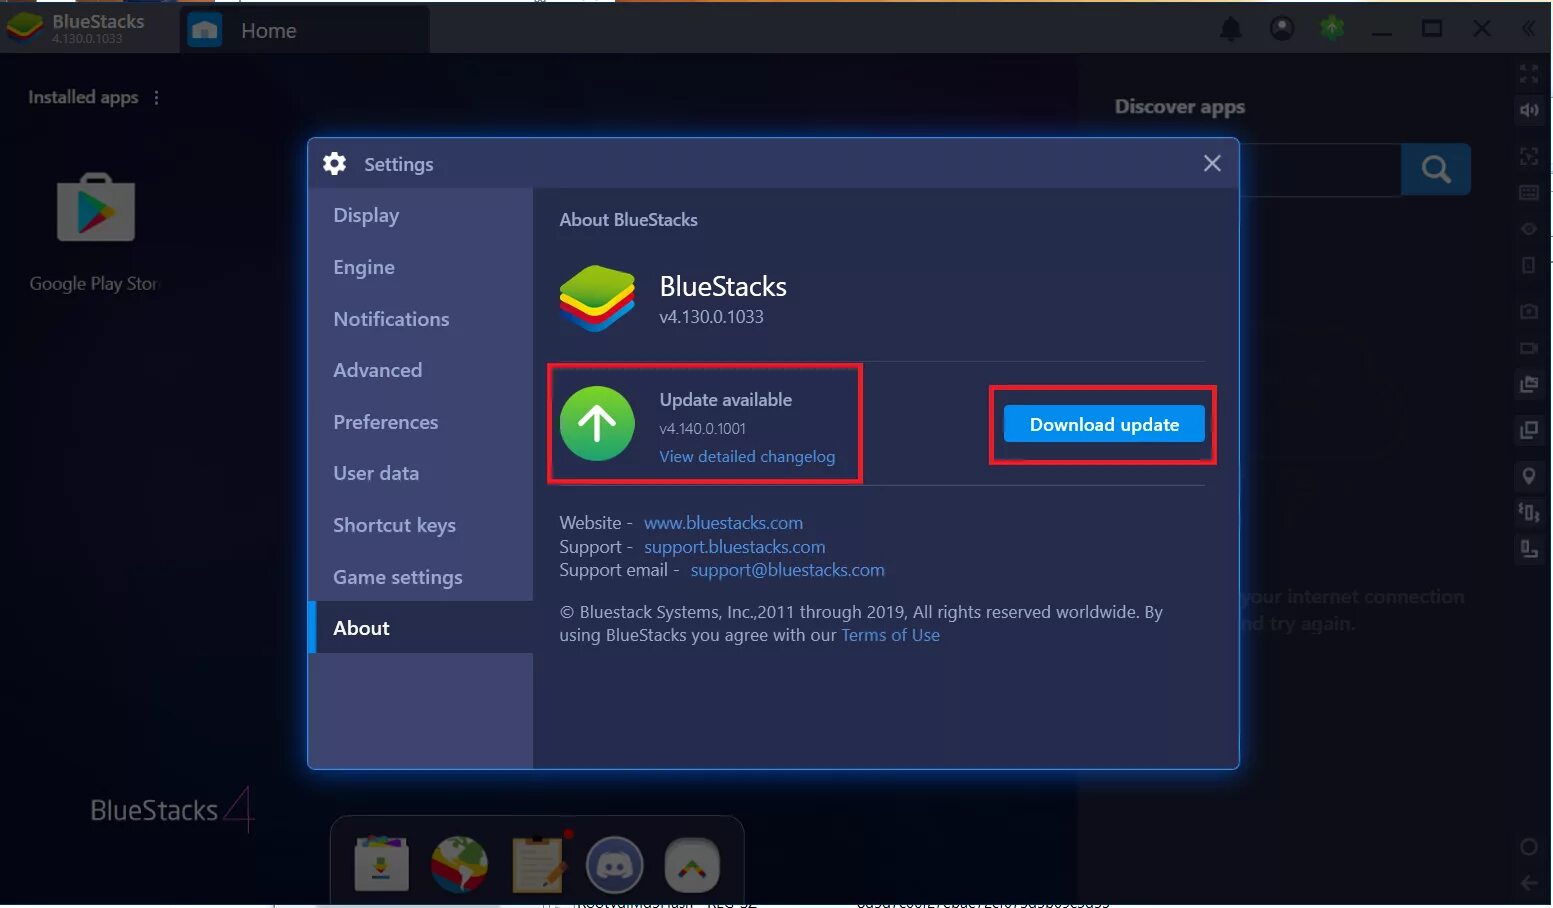
Task: Click the search magnifier button
Action: pos(1436,169)
